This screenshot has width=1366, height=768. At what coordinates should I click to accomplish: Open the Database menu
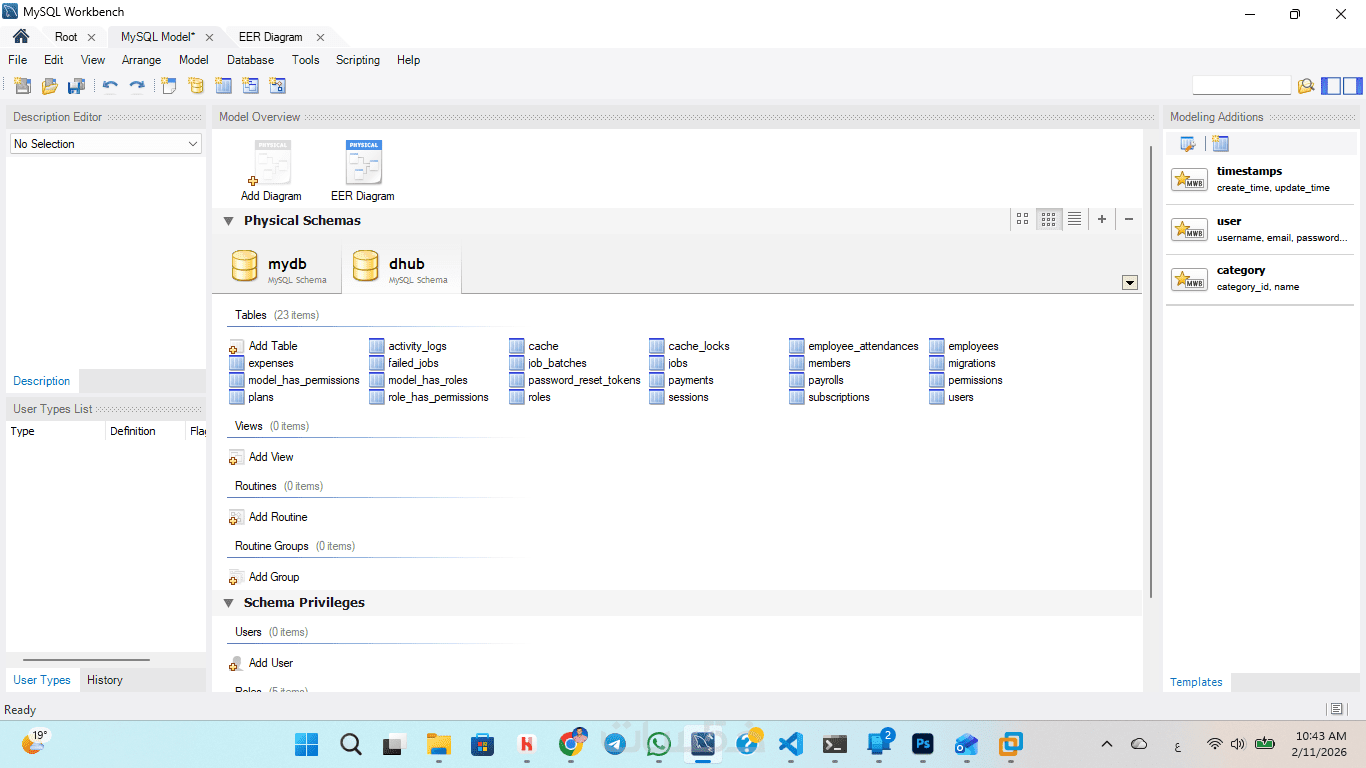point(250,60)
